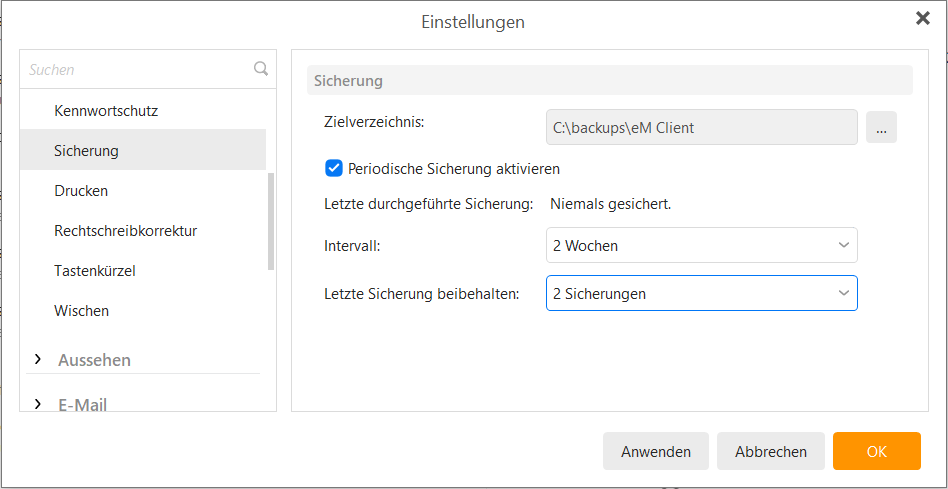Screen dimensions: 948x489
Task: Open Letzte Sicherung beibehalten dropdown
Action: pyautogui.click(x=701, y=294)
